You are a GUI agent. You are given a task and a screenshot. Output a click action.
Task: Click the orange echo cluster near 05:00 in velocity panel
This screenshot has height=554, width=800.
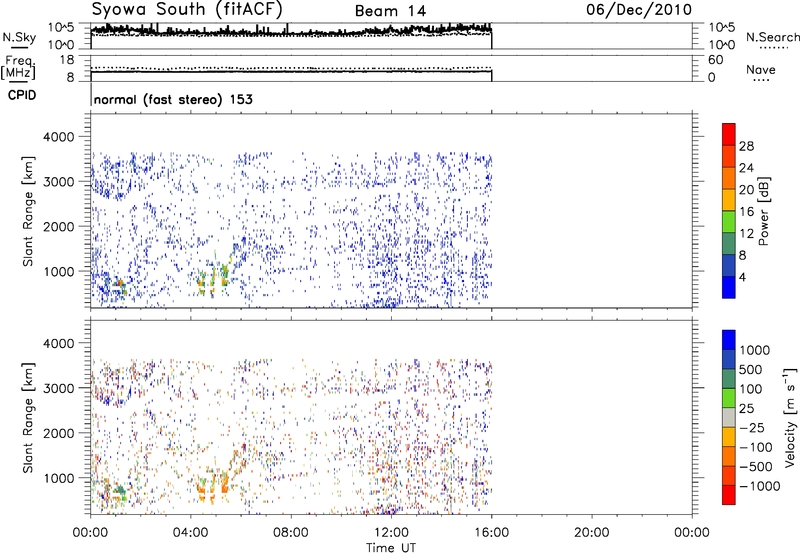213,487
